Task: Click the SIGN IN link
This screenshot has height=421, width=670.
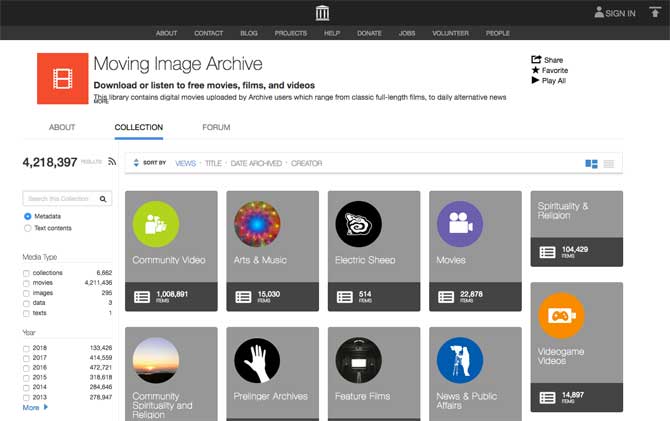Action: [x=620, y=13]
